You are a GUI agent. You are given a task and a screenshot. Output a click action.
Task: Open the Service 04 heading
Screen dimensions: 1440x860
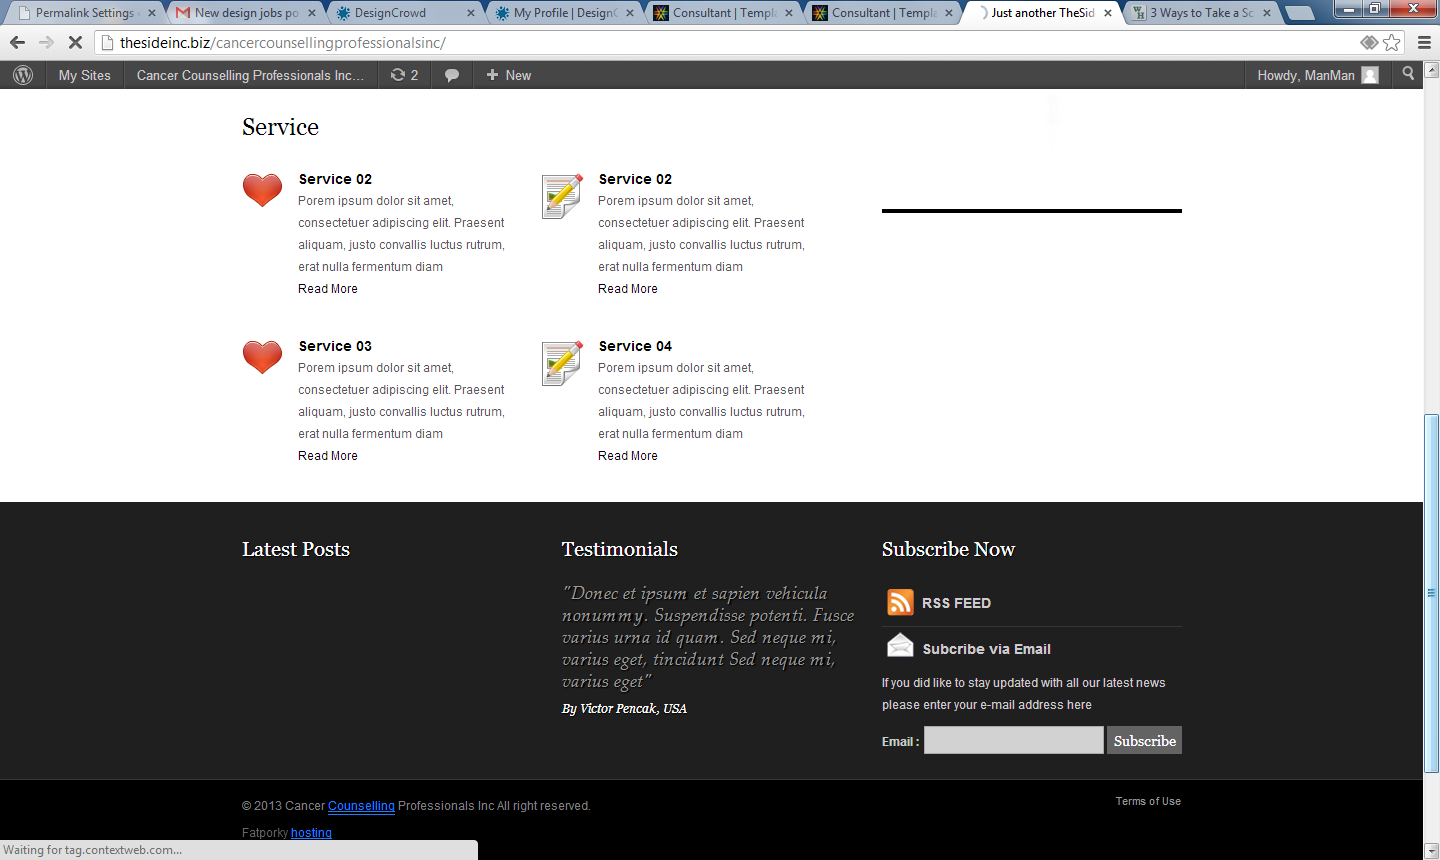pyautogui.click(x=635, y=346)
